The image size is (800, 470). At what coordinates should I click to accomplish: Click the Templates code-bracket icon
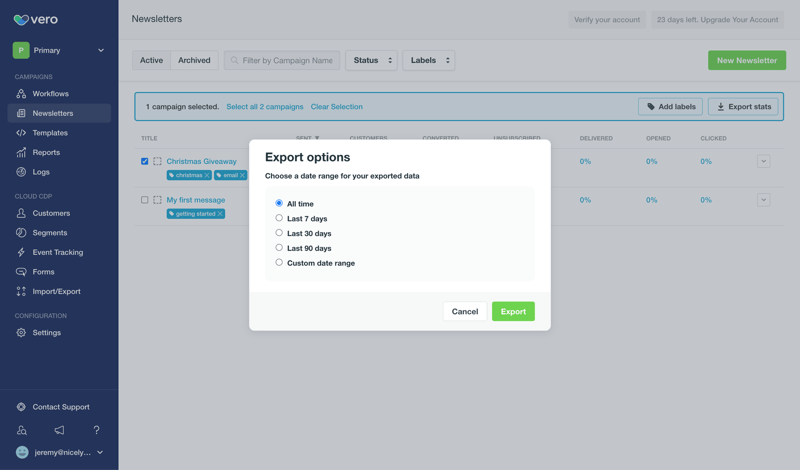21,133
